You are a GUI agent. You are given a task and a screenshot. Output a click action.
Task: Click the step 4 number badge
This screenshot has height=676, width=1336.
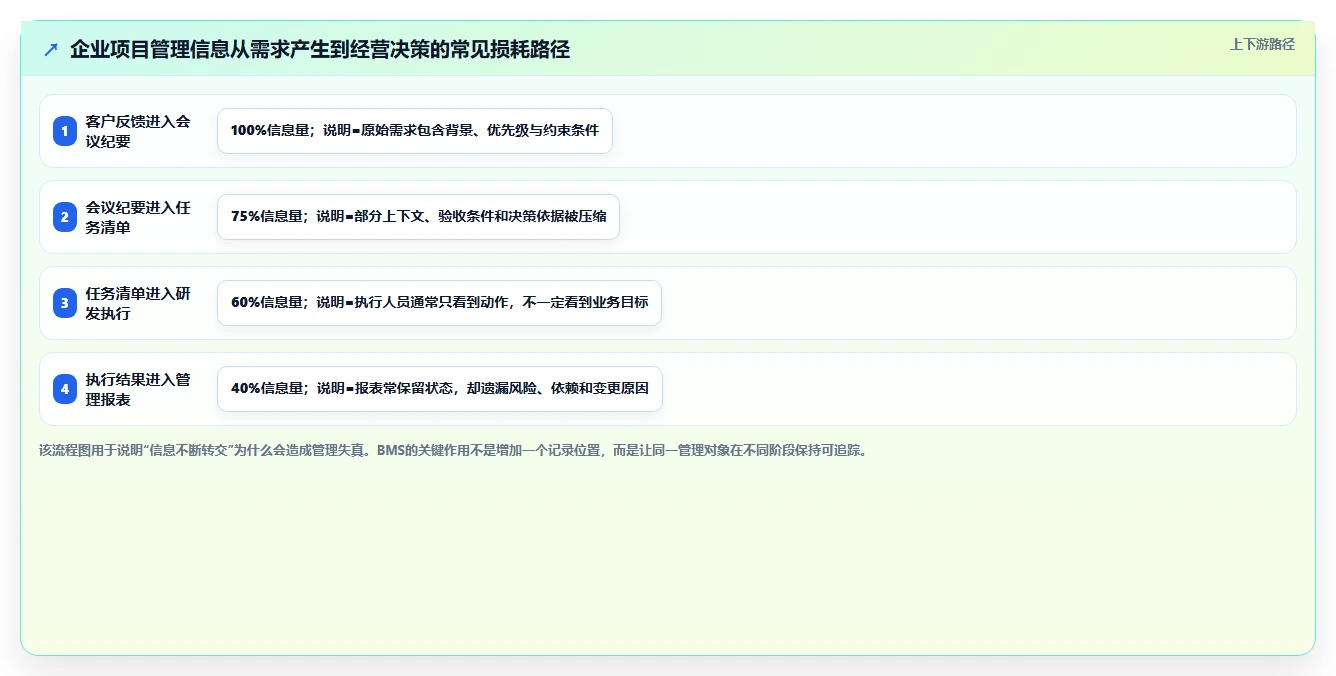click(x=65, y=389)
